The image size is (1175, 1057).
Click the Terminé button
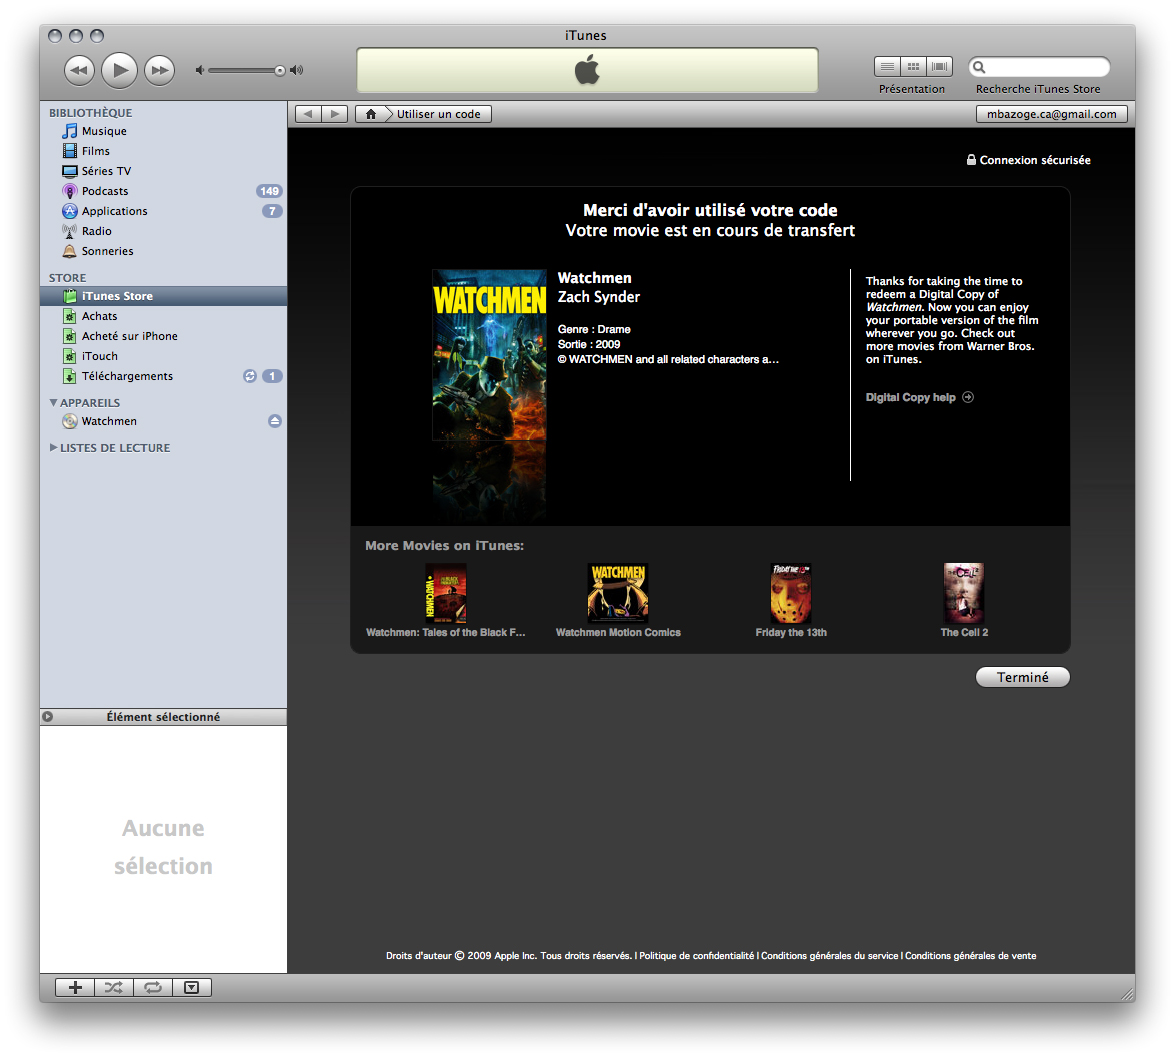click(1023, 677)
